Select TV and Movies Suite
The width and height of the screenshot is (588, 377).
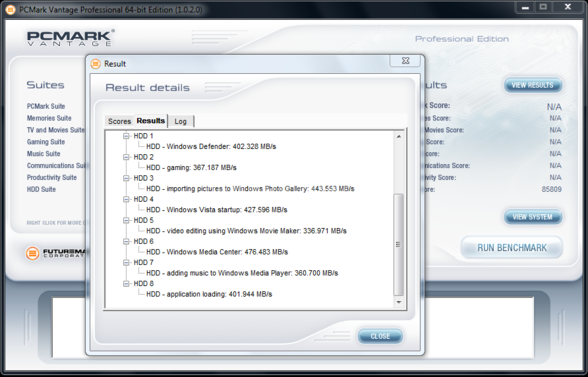(56, 130)
